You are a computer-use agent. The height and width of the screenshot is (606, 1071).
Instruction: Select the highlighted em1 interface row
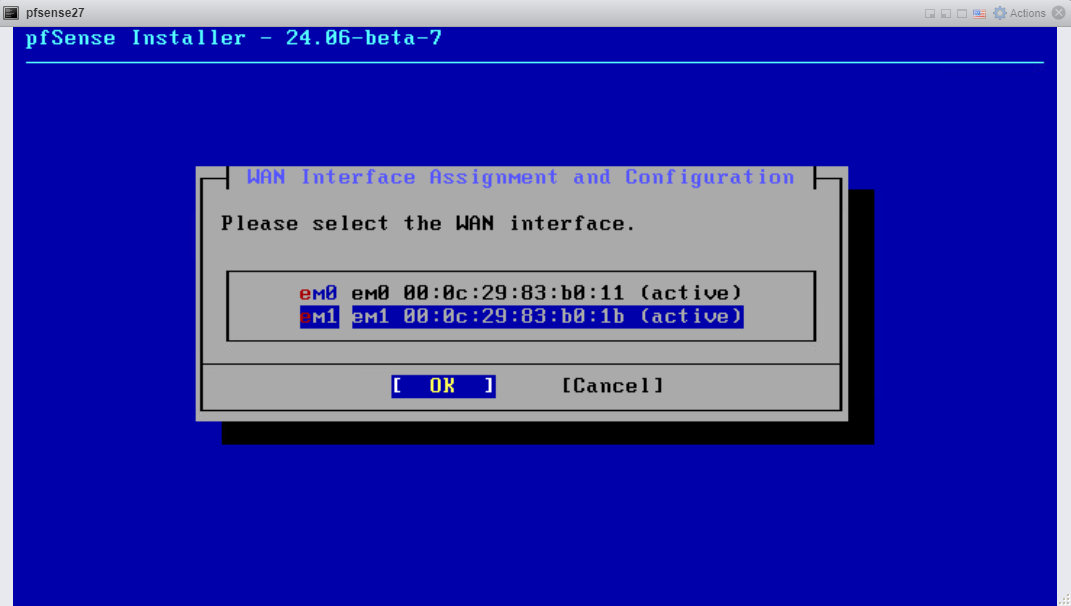click(520, 316)
